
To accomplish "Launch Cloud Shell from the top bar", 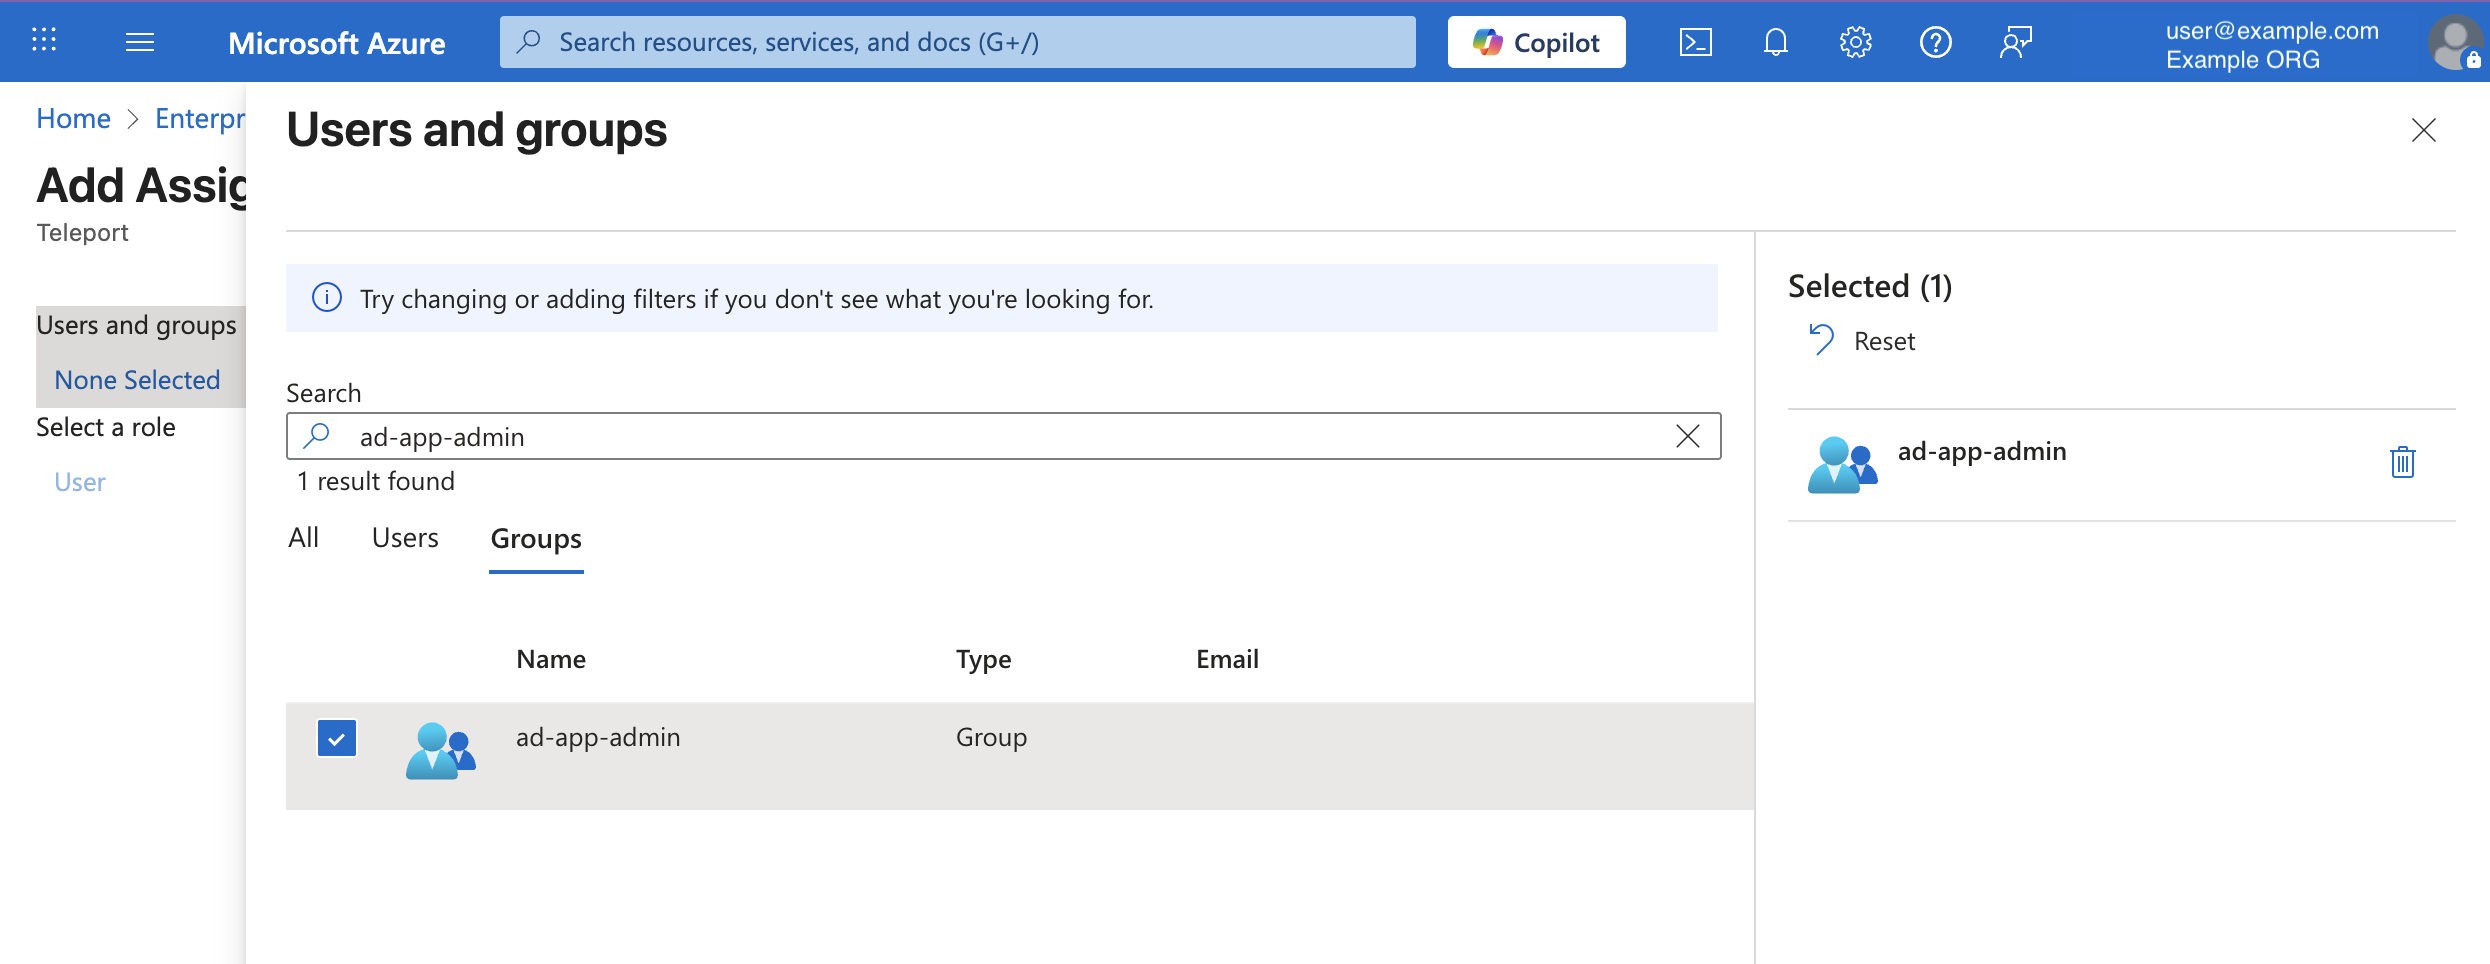I will [1695, 42].
